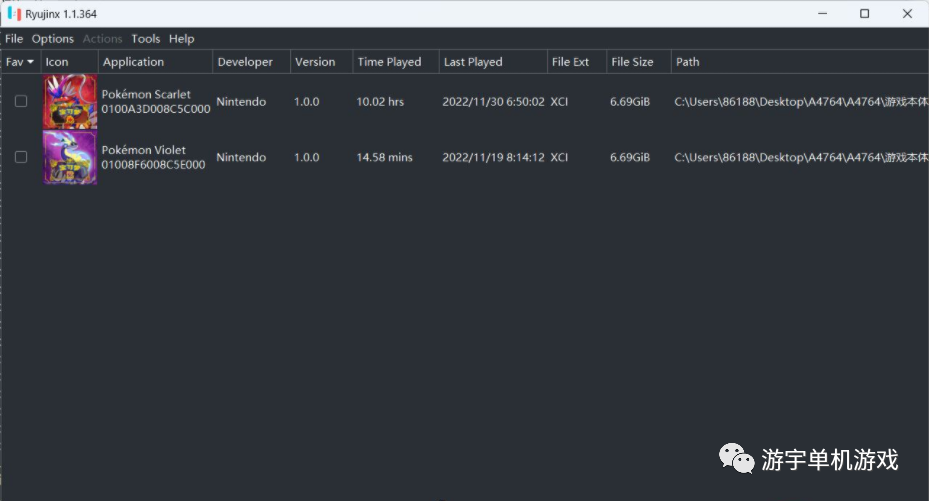Click title ID 01008F6008C5E000
The image size is (929, 501).
153,165
